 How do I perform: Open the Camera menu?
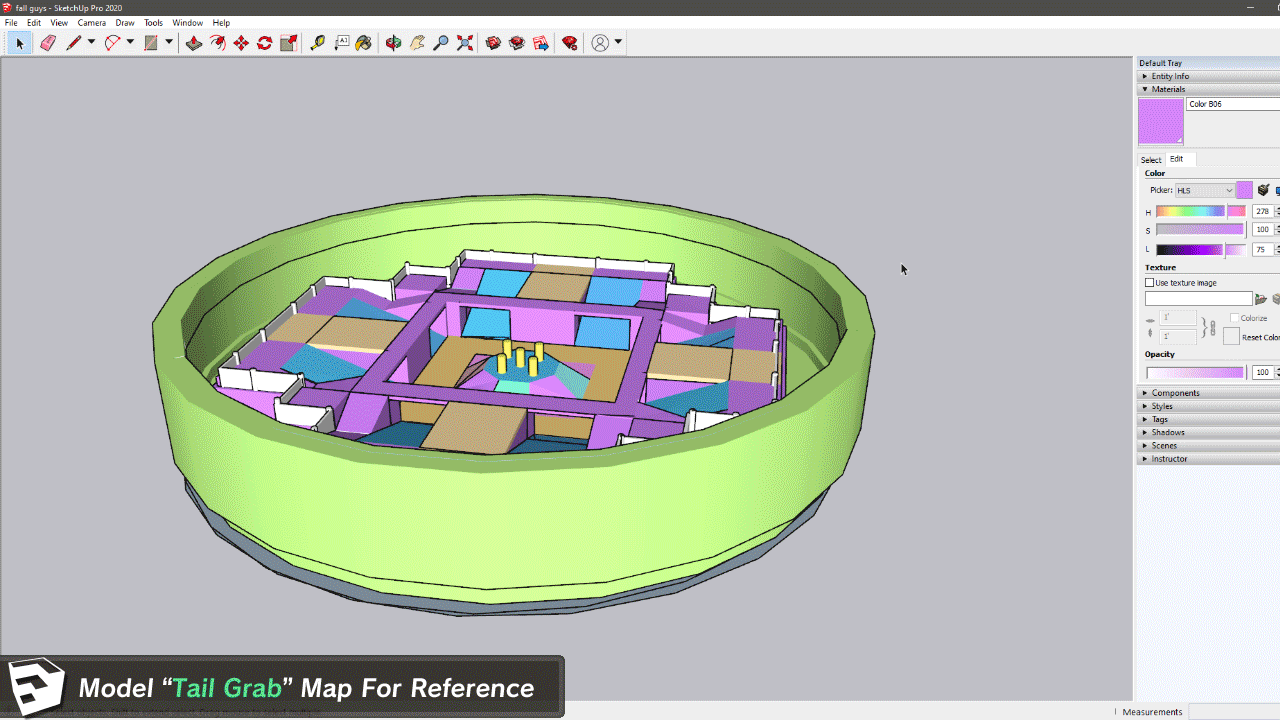point(91,22)
